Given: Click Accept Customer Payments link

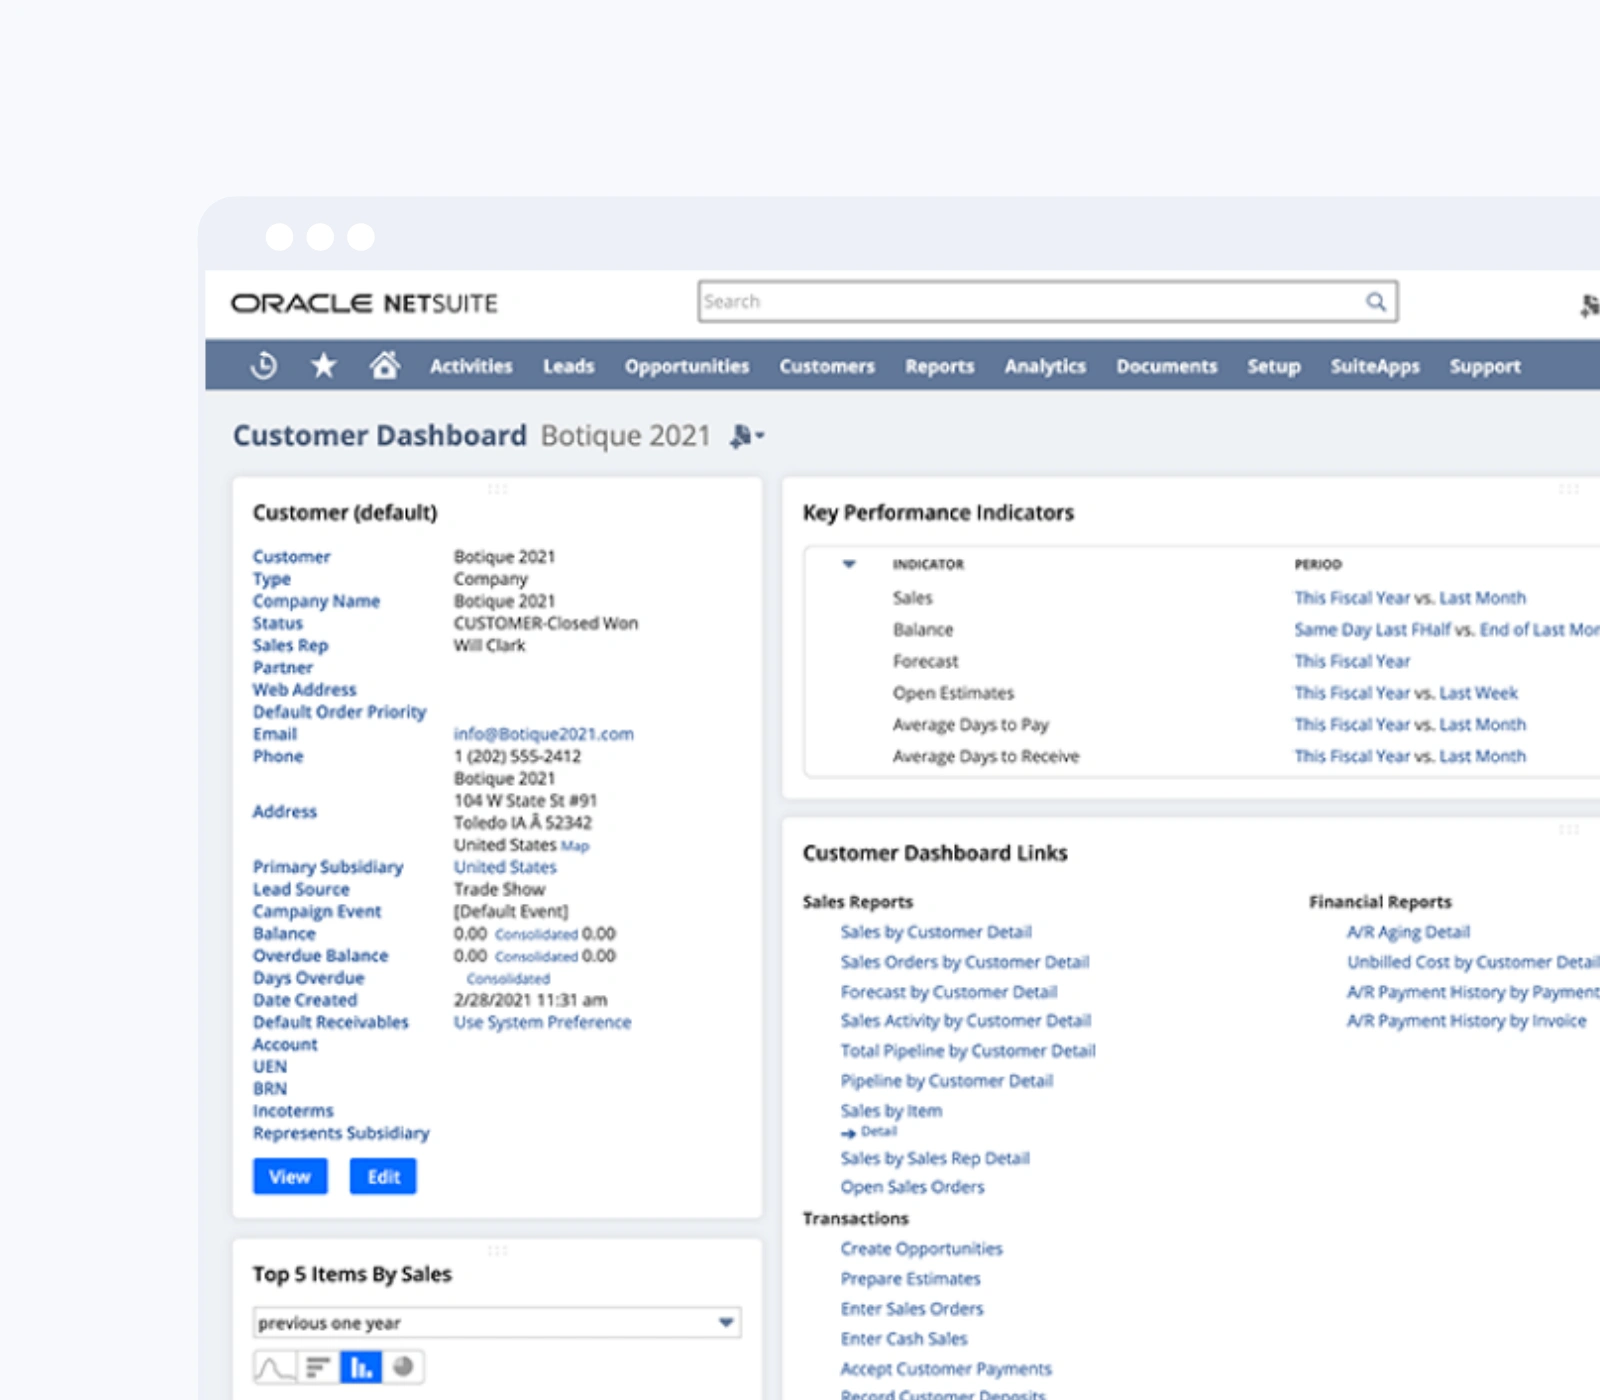Looking at the screenshot, I should tap(946, 1369).
